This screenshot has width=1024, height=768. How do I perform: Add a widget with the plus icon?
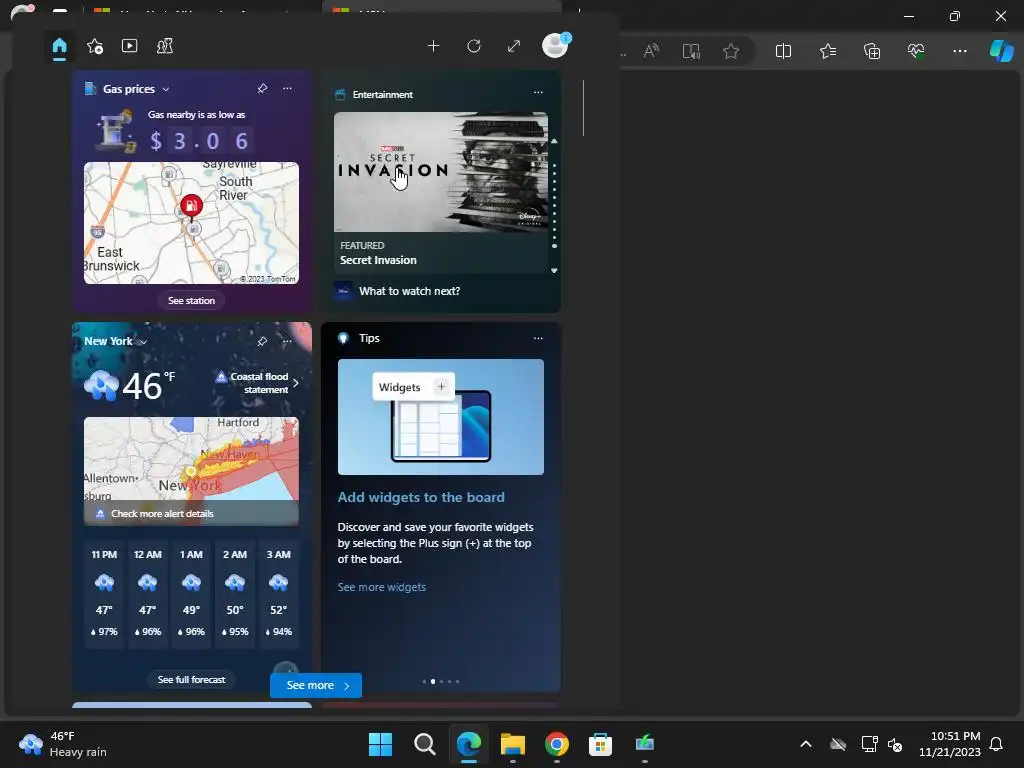pos(433,46)
